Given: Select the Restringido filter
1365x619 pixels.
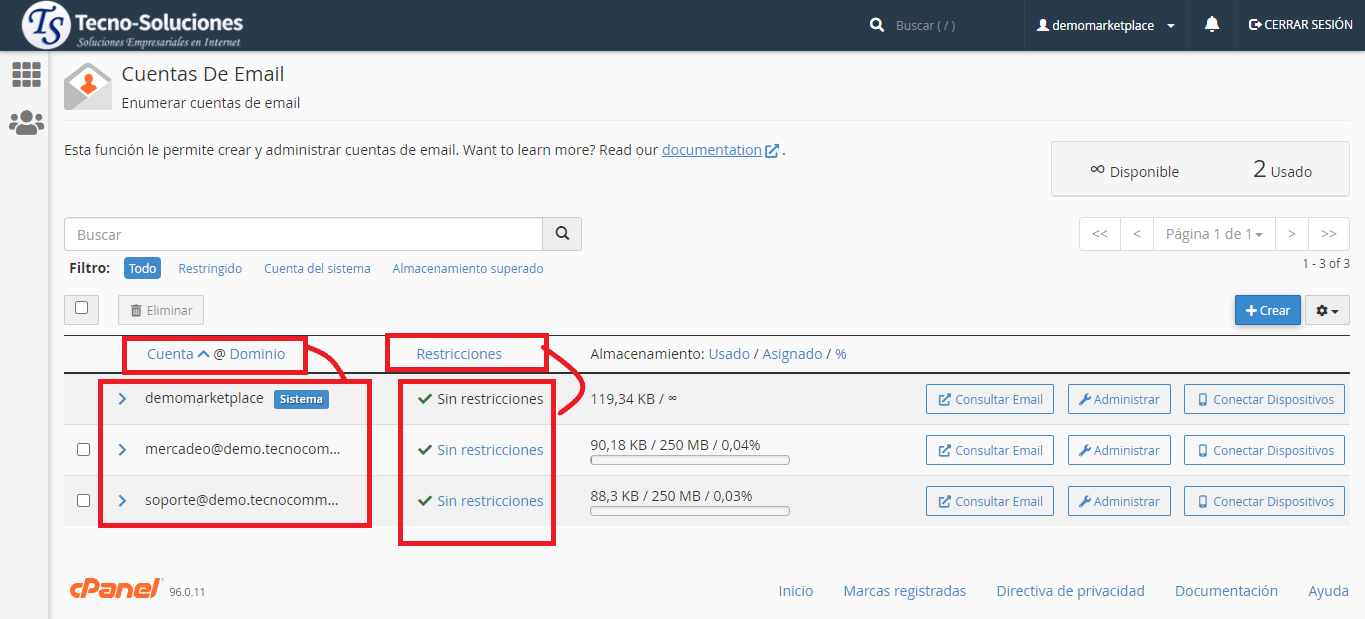Looking at the screenshot, I should pyautogui.click(x=210, y=269).
